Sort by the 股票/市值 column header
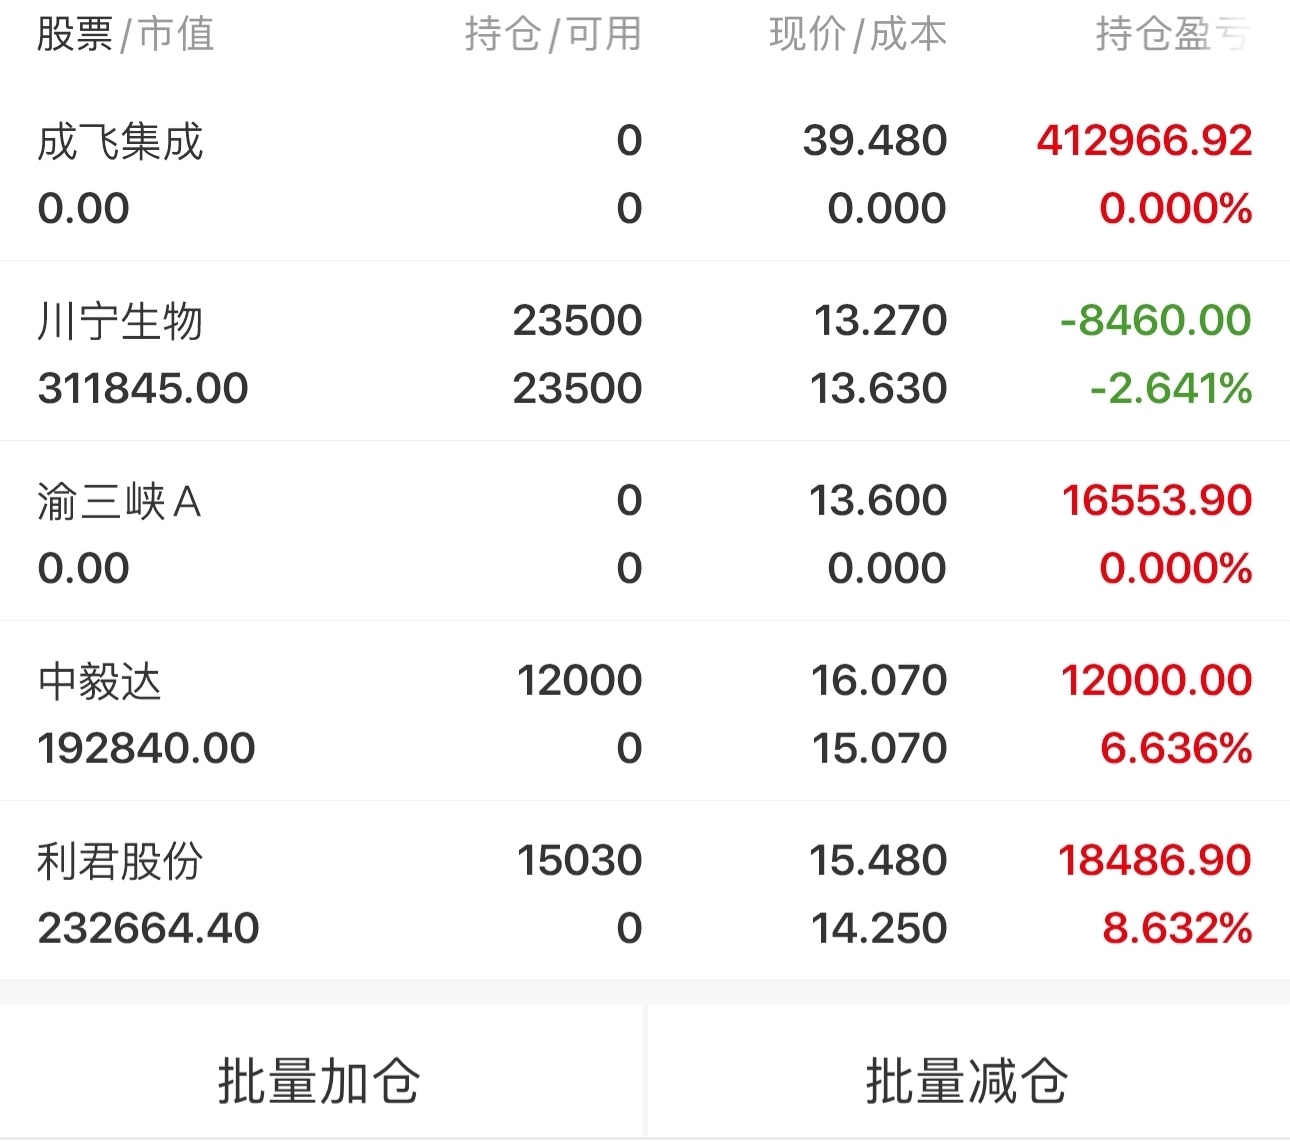The height and width of the screenshot is (1141, 1290). click(125, 35)
